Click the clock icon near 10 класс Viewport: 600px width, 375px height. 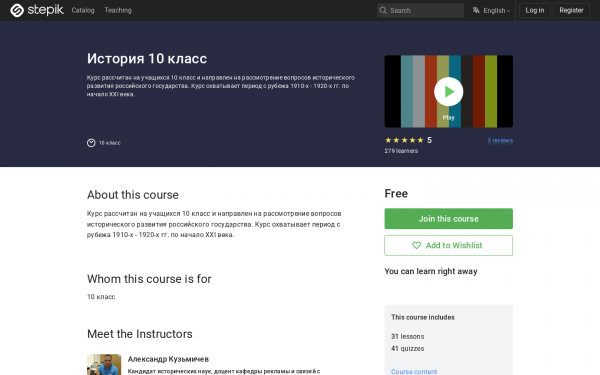[x=91, y=143]
